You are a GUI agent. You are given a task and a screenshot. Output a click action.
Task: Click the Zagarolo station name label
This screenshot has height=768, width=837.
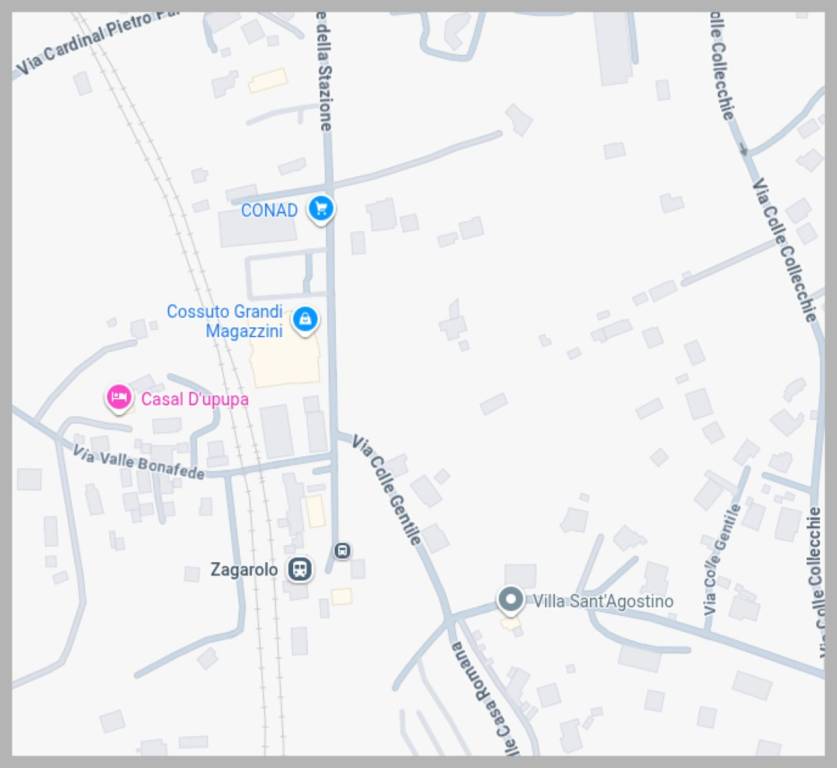(244, 569)
